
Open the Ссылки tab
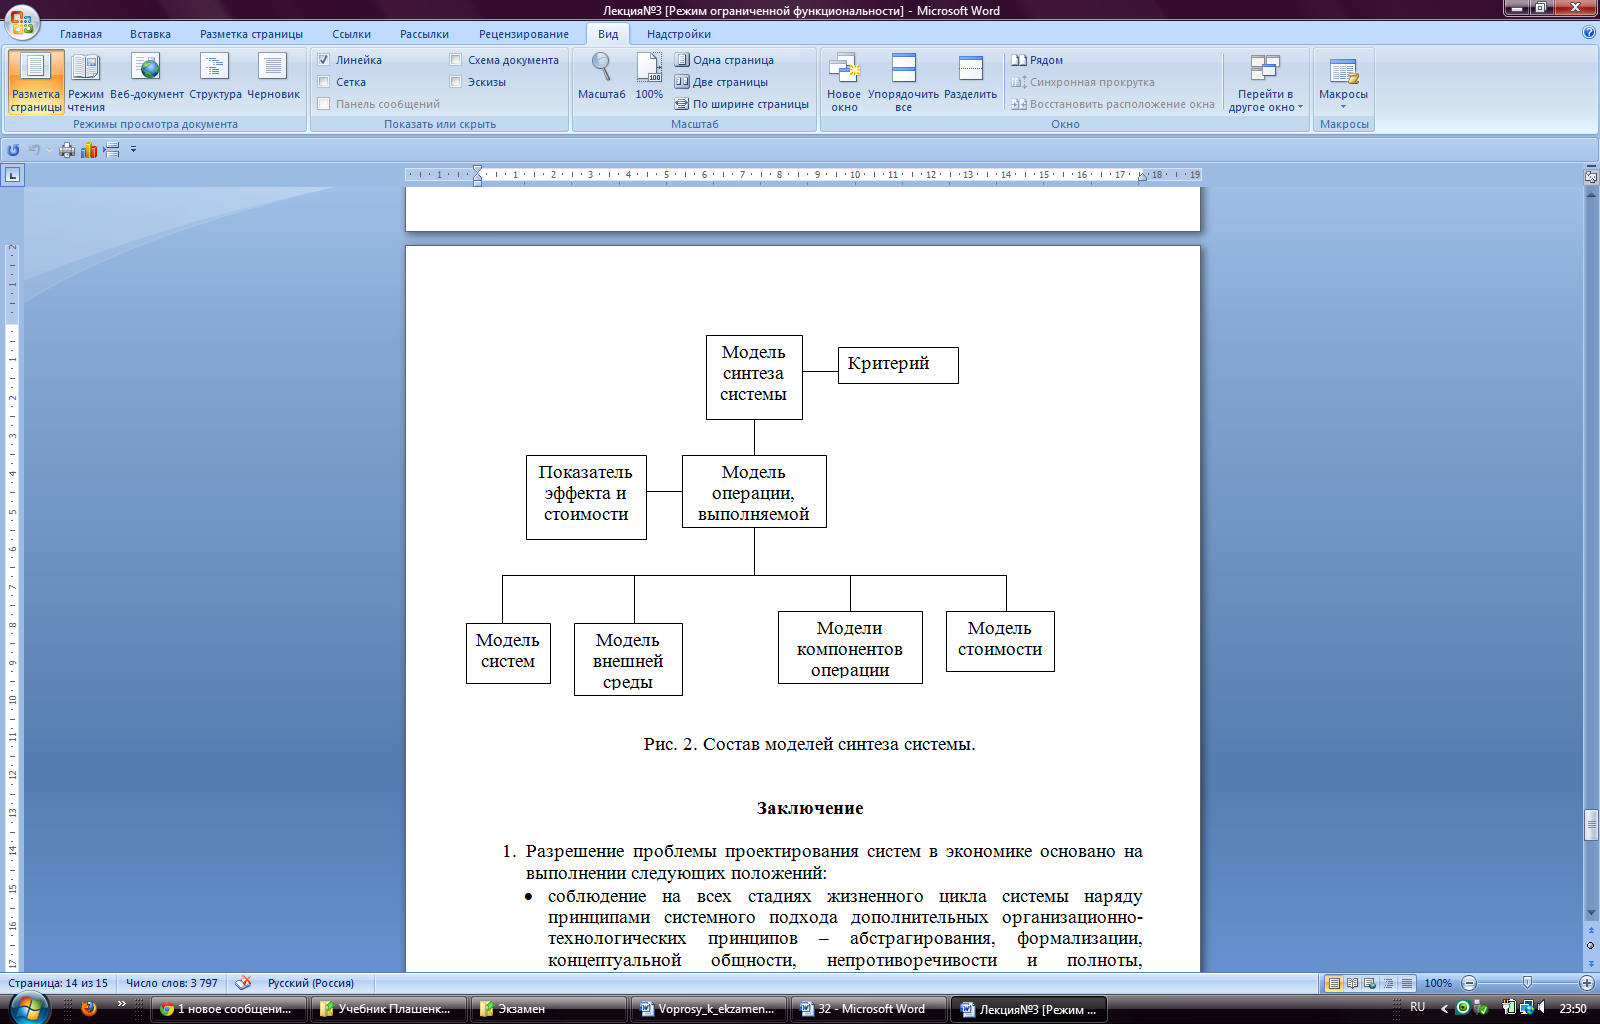tap(351, 34)
